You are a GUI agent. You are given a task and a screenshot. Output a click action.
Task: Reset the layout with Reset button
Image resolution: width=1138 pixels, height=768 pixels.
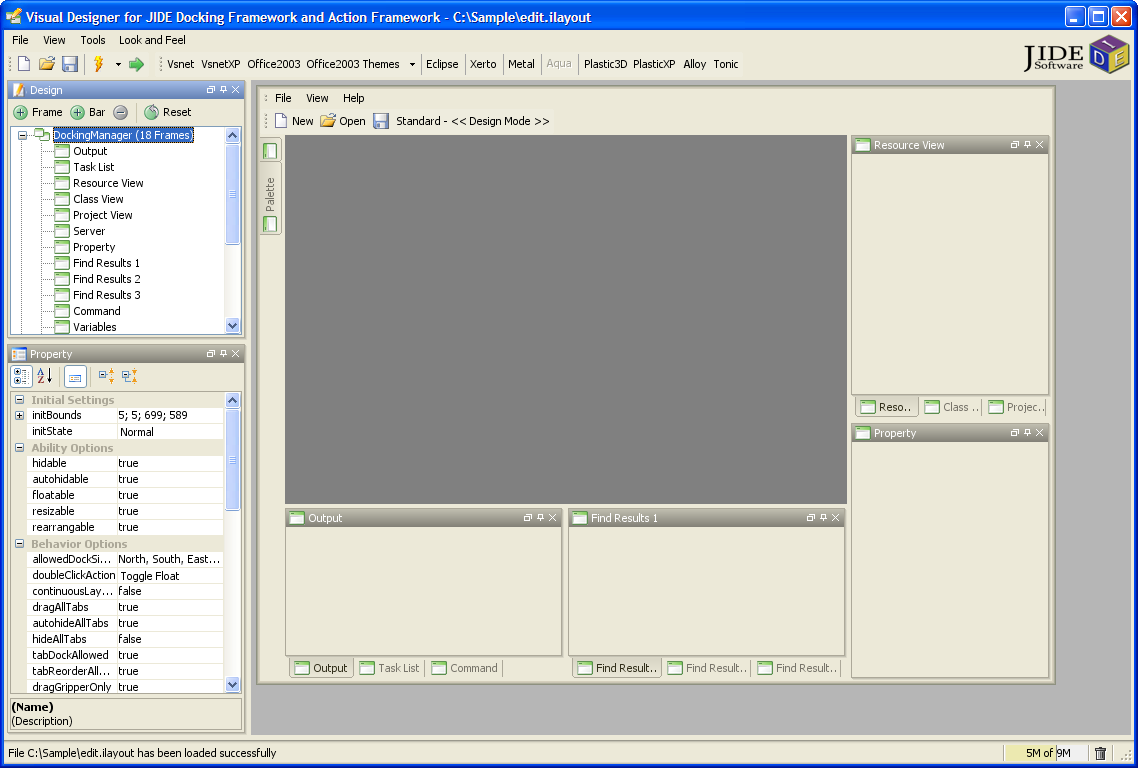coord(168,112)
